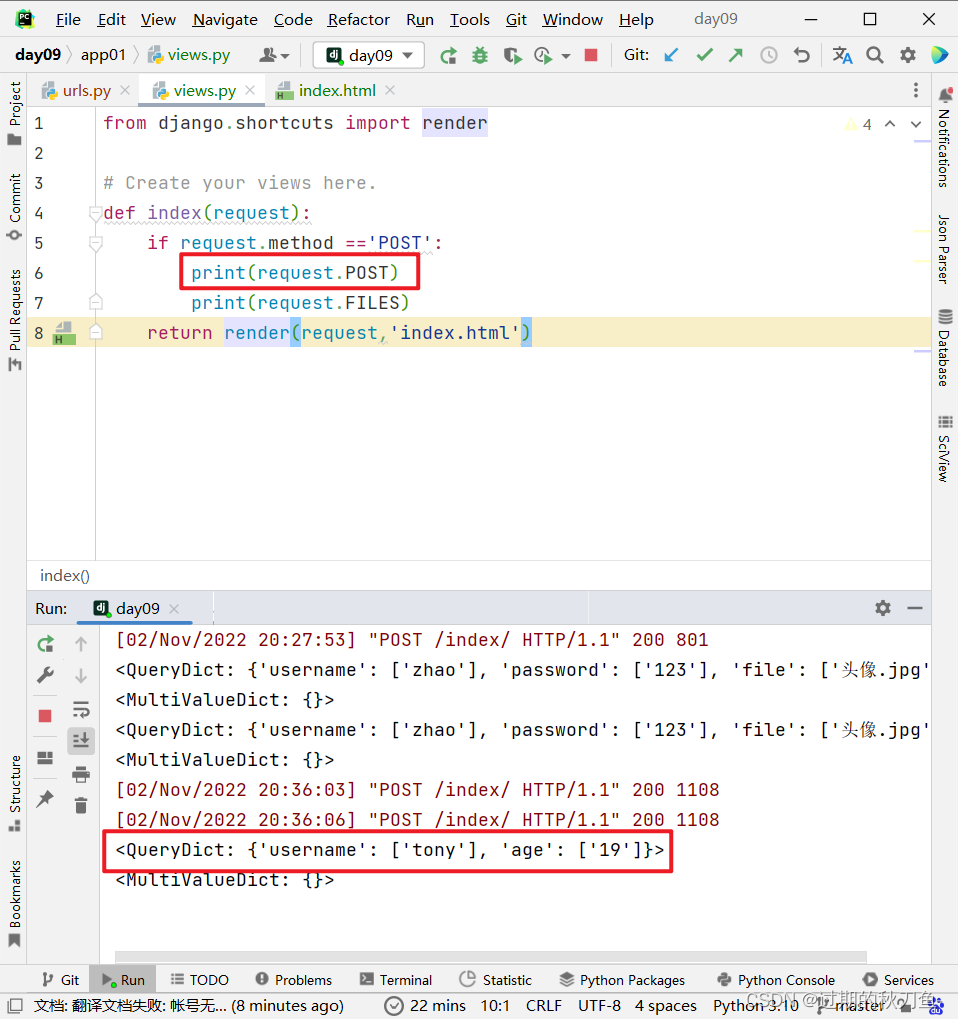Toggle the Bookmarks side panel
This screenshot has width=958, height=1019.
tap(14, 904)
